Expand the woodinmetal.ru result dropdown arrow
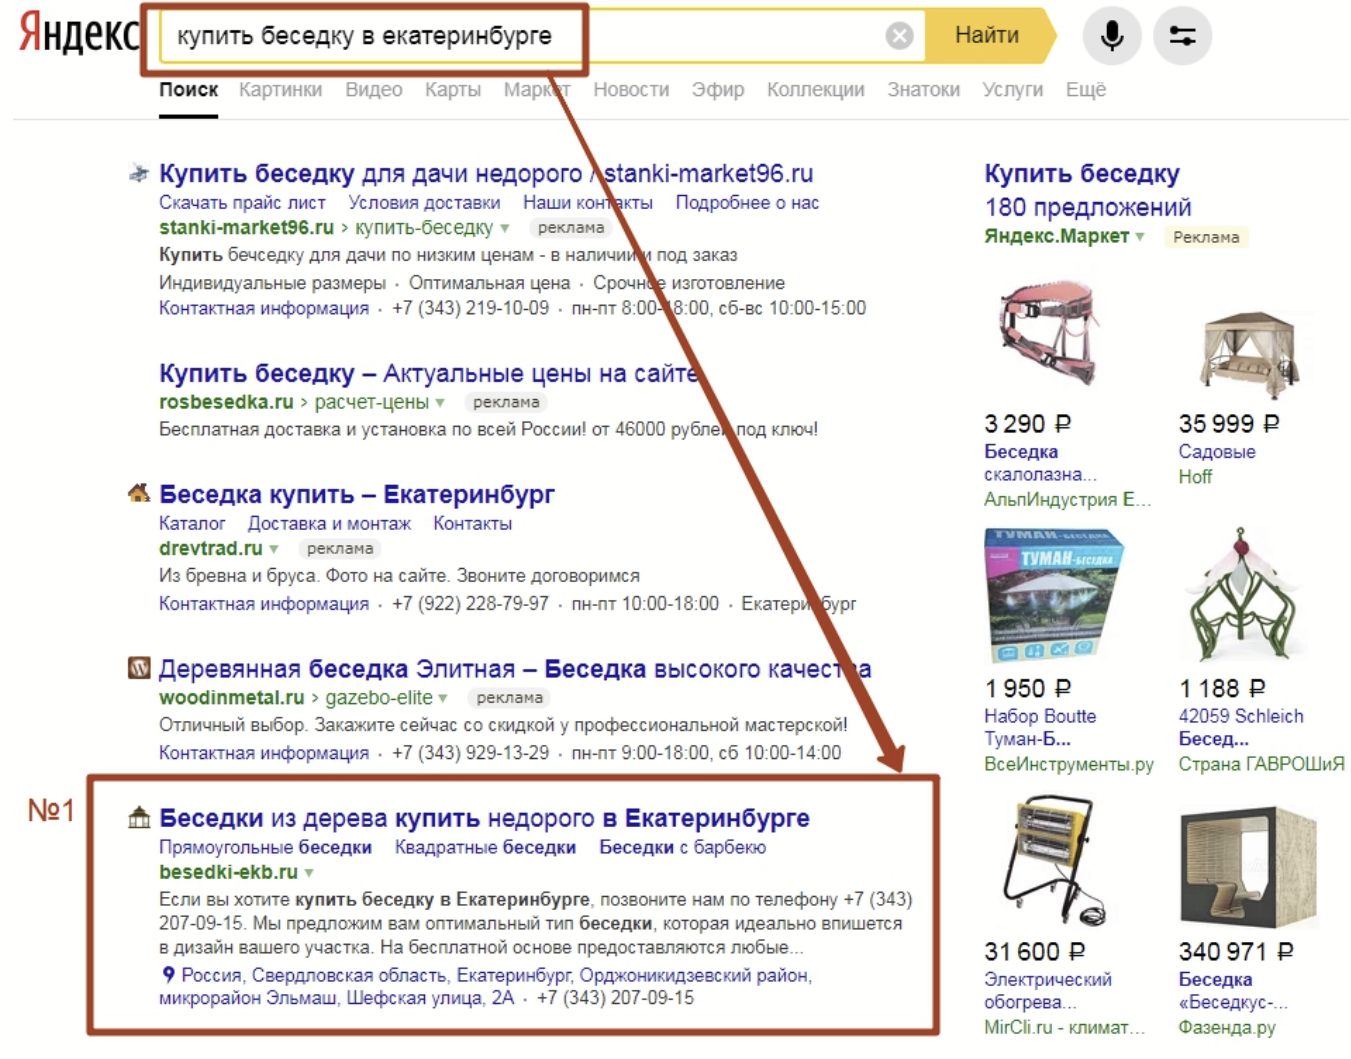Viewport: 1351px width, 1059px height. tap(443, 698)
